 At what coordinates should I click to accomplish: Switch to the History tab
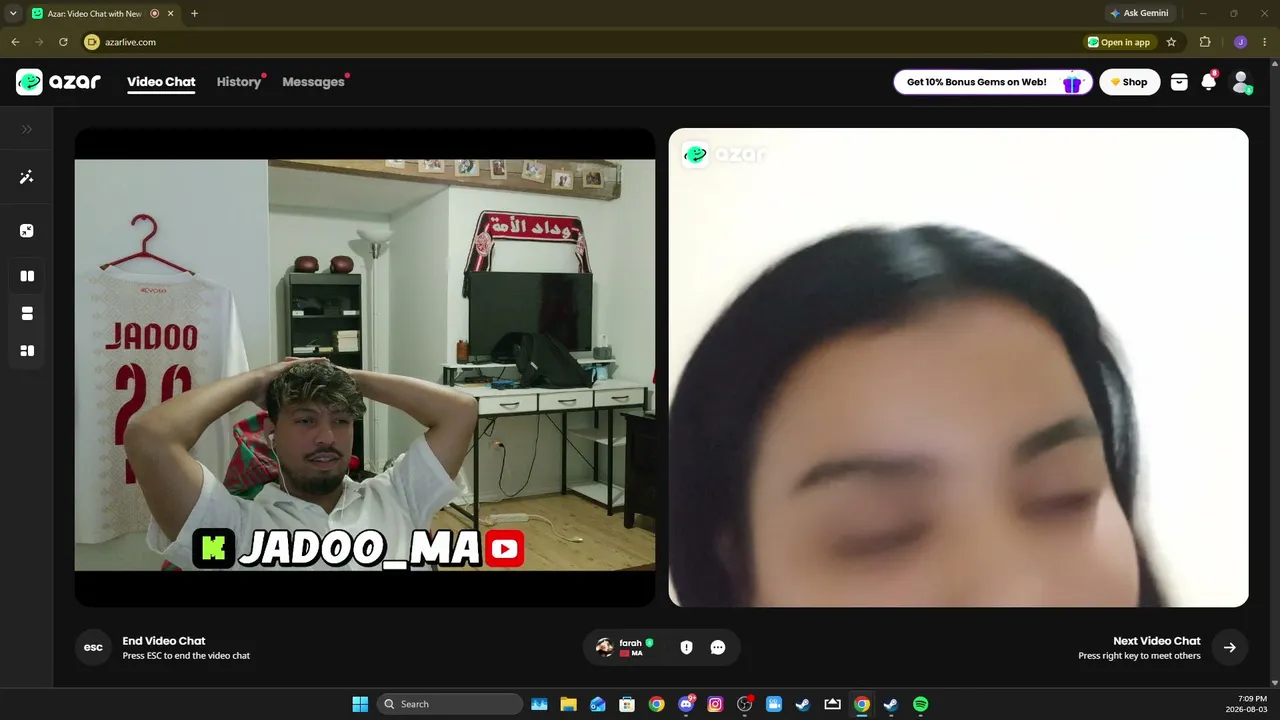pos(239,82)
